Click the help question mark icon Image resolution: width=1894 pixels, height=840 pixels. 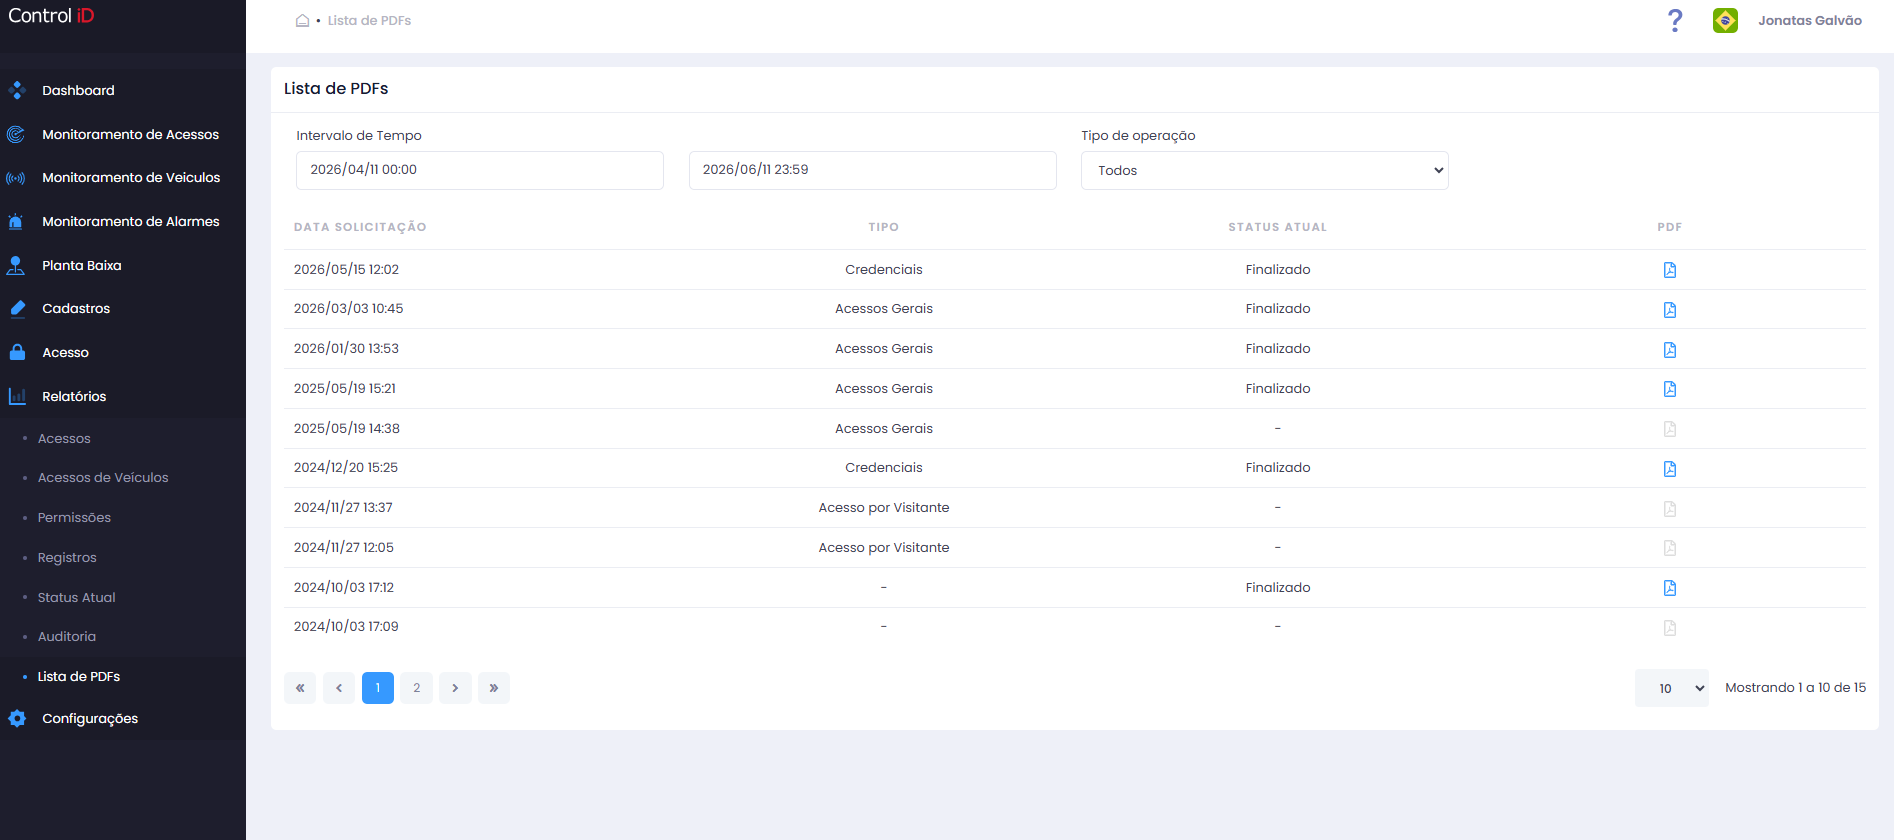pyautogui.click(x=1675, y=20)
